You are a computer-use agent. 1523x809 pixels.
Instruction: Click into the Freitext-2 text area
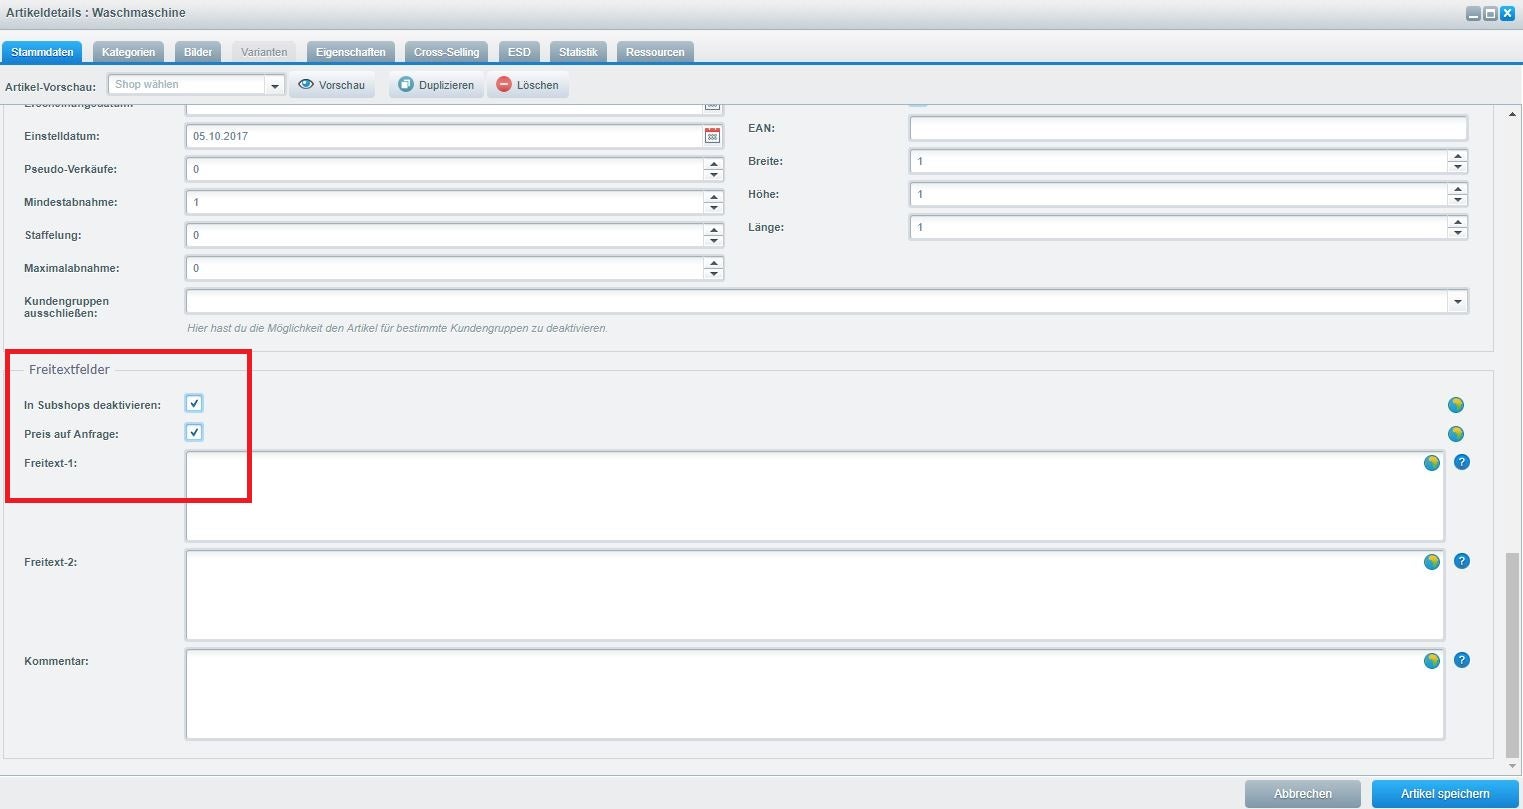click(815, 595)
